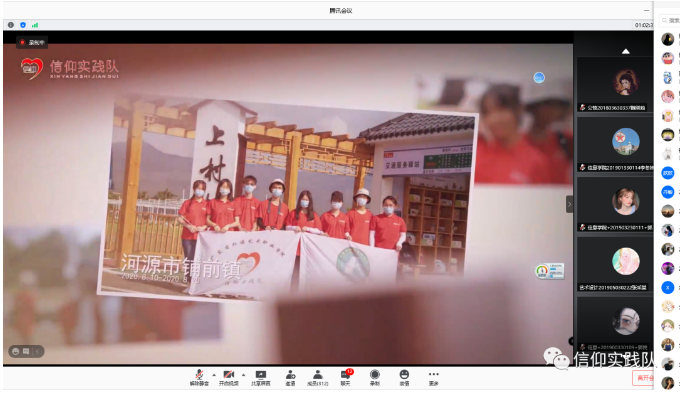This screenshot has height=398, width=683.
Task: Open the Share Screen option
Action: [x=260, y=378]
